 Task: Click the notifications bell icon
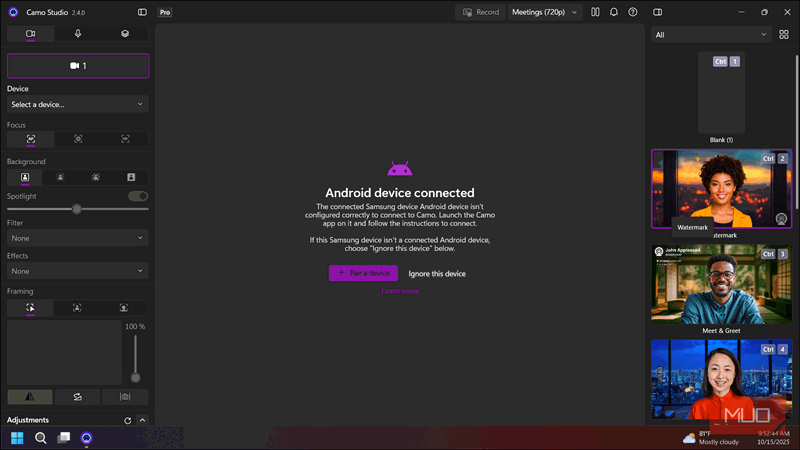pos(614,12)
